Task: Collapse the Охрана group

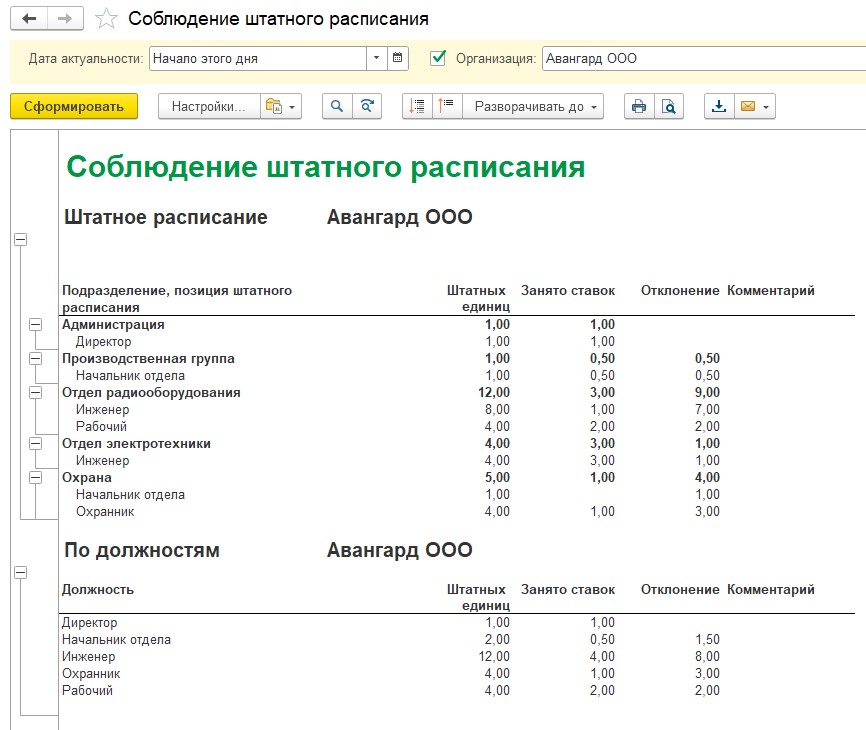Action: click(x=35, y=478)
